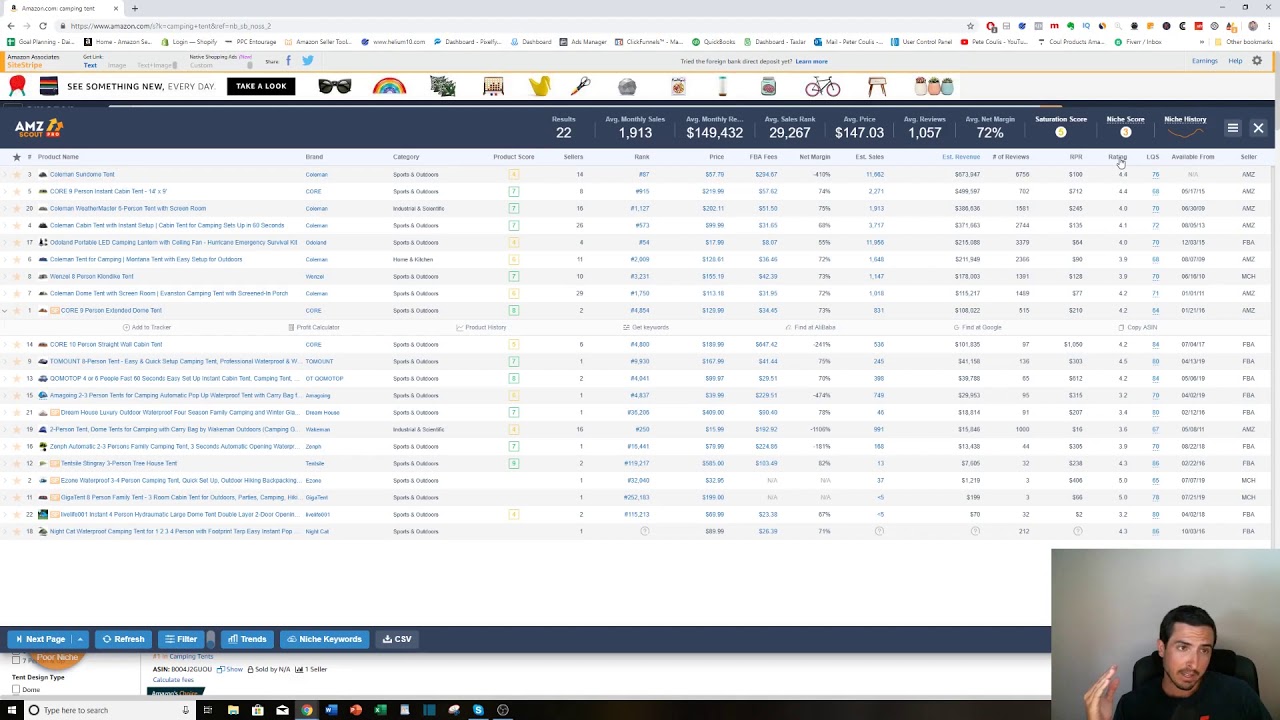Expand the Coleman Cabin Tent with Instant Setup row
The image size is (1280, 720).
[x=5, y=225]
